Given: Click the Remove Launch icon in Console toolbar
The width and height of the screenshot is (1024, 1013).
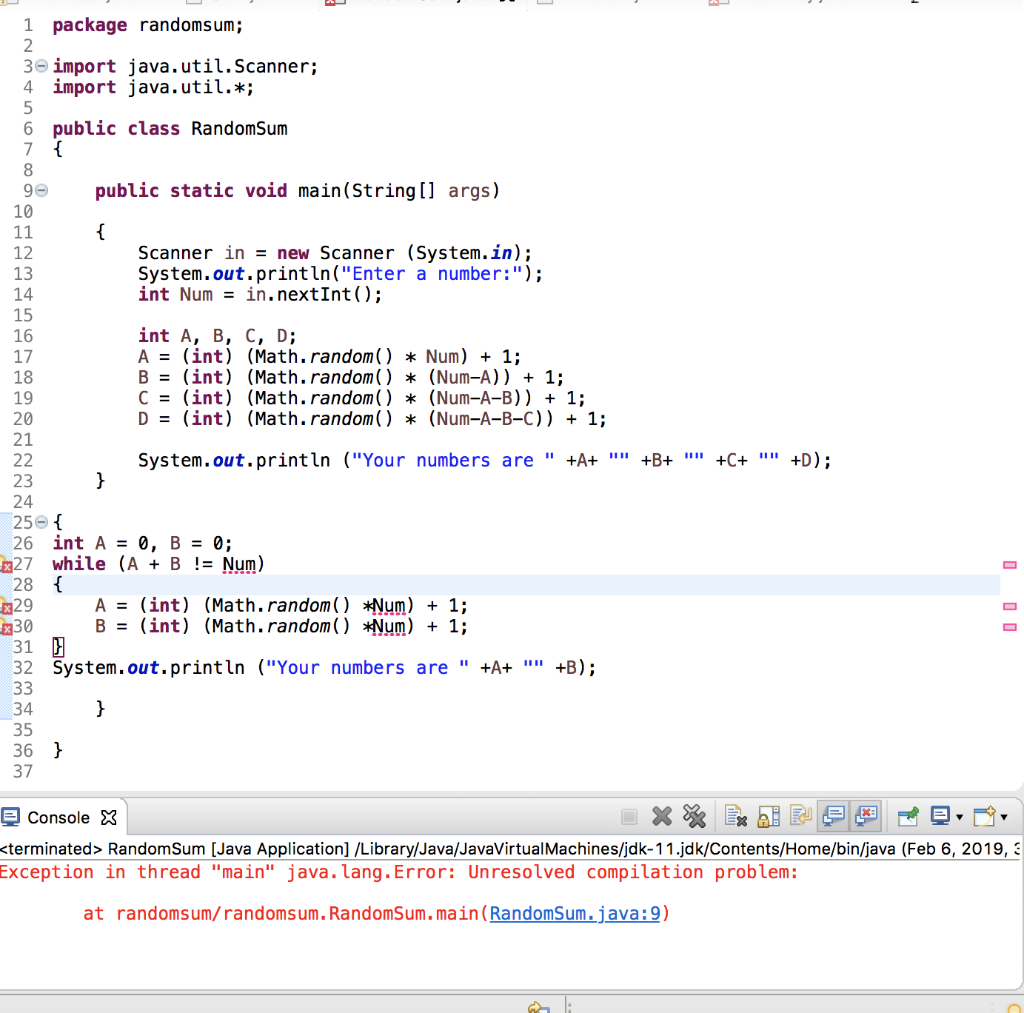Looking at the screenshot, I should click(660, 816).
